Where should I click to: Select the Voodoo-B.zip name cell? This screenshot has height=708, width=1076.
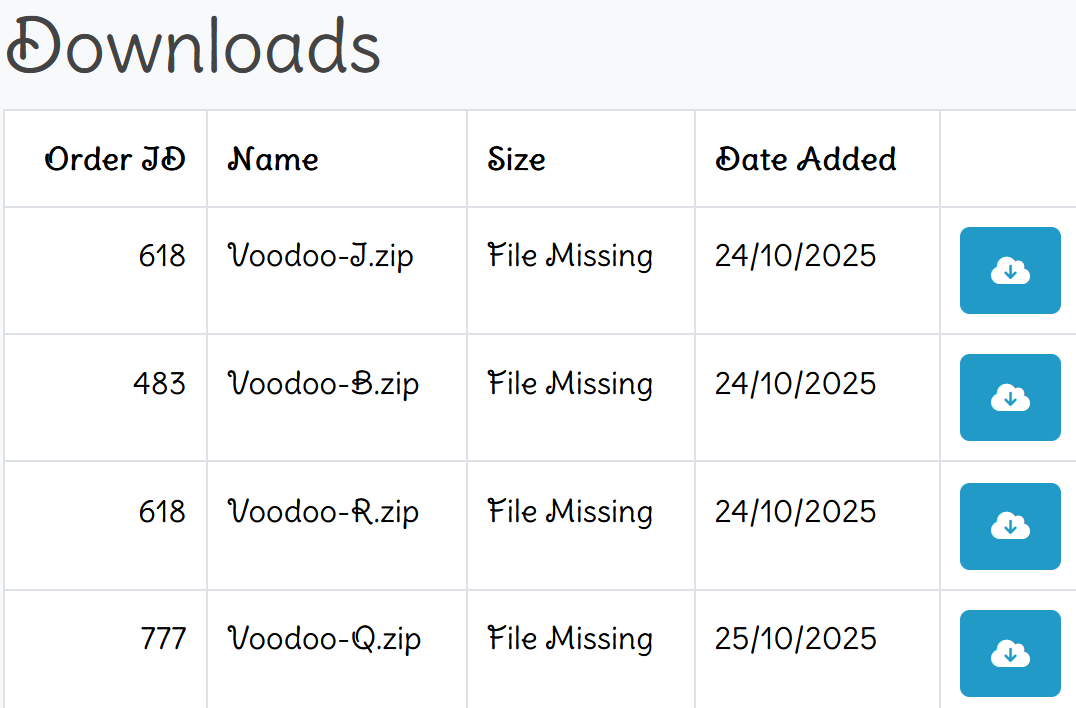(x=324, y=384)
